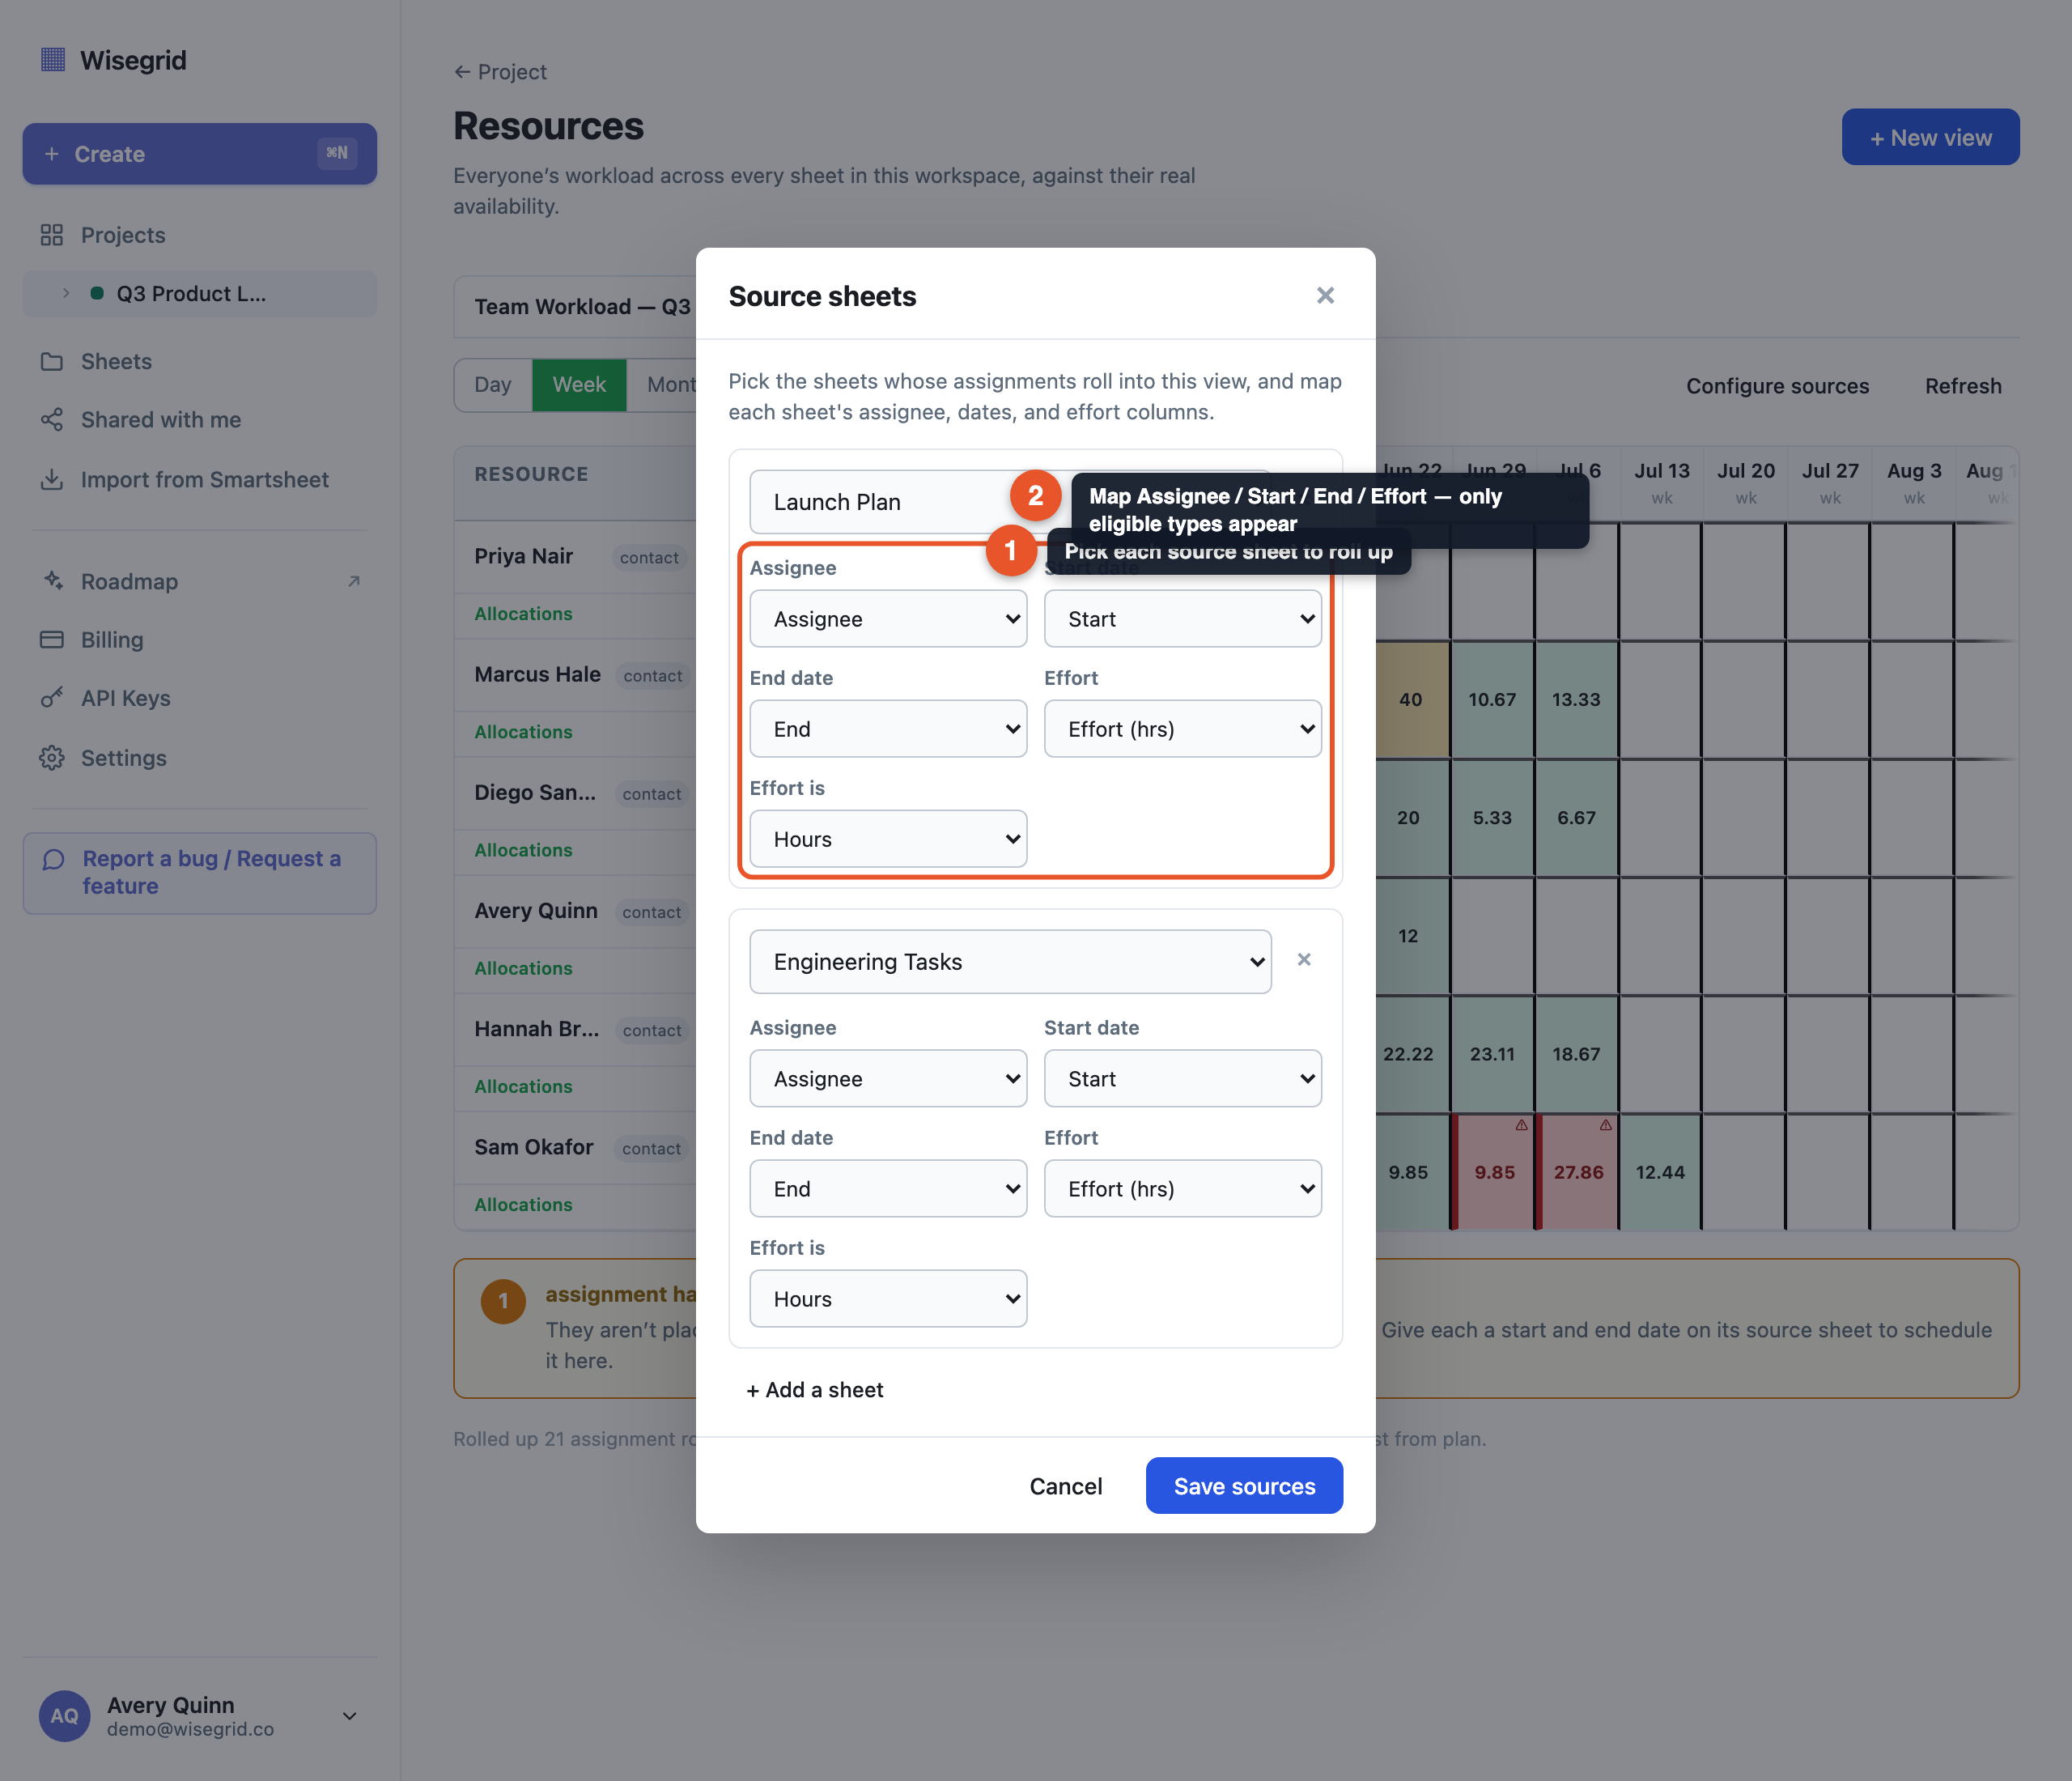This screenshot has height=1781, width=2072.
Task: Click the 23.11 workload cell
Action: pos(1492,1054)
